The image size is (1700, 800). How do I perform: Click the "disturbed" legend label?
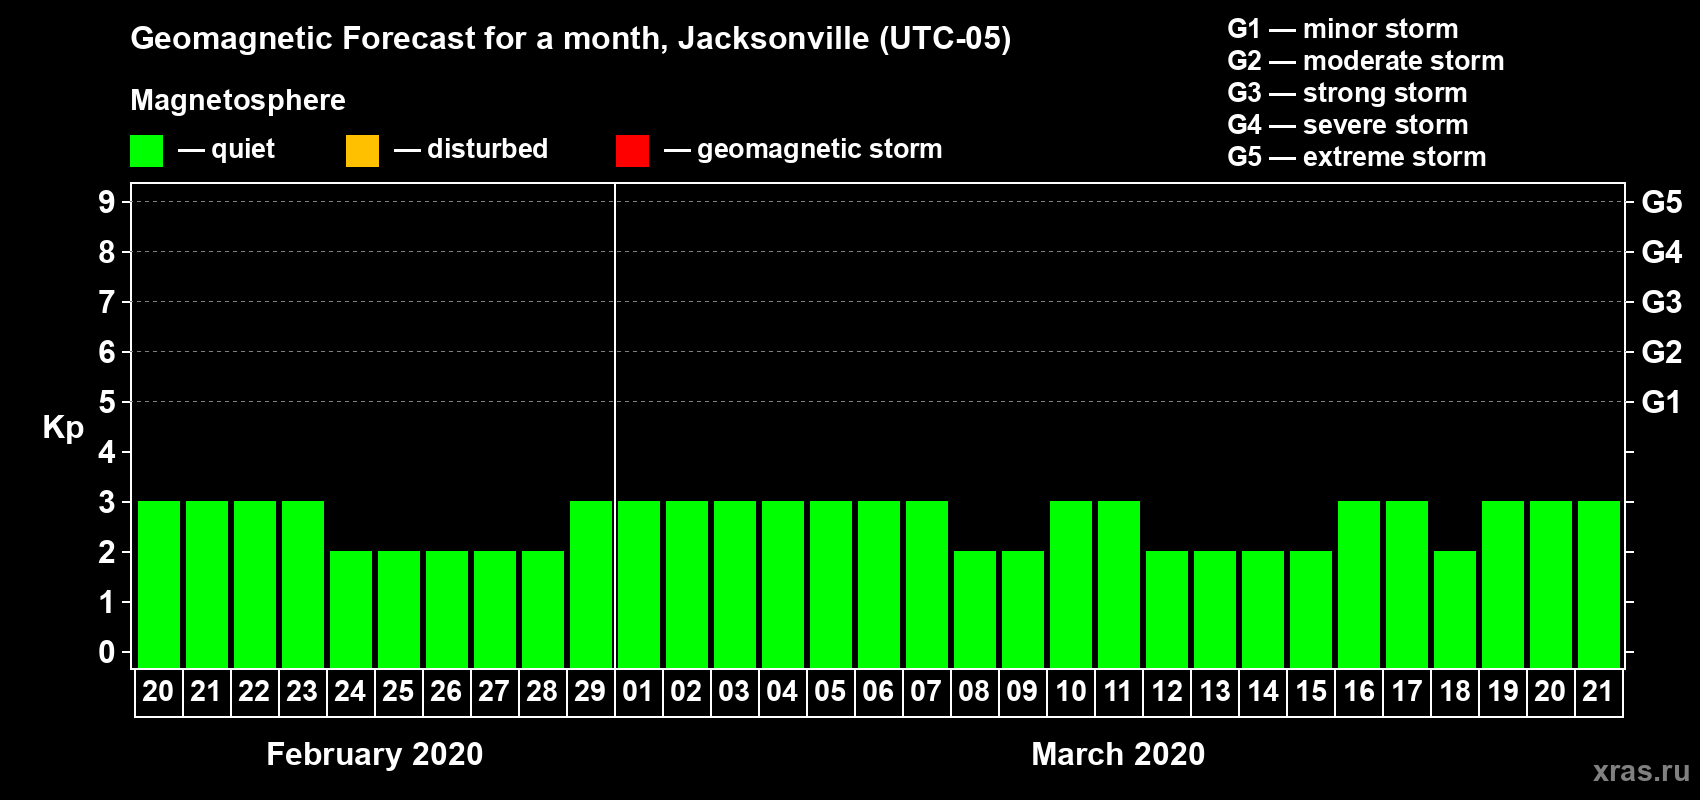tap(487, 149)
